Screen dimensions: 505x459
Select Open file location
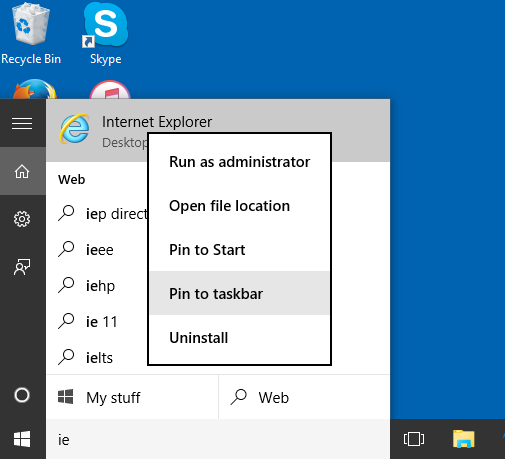pyautogui.click(x=239, y=206)
